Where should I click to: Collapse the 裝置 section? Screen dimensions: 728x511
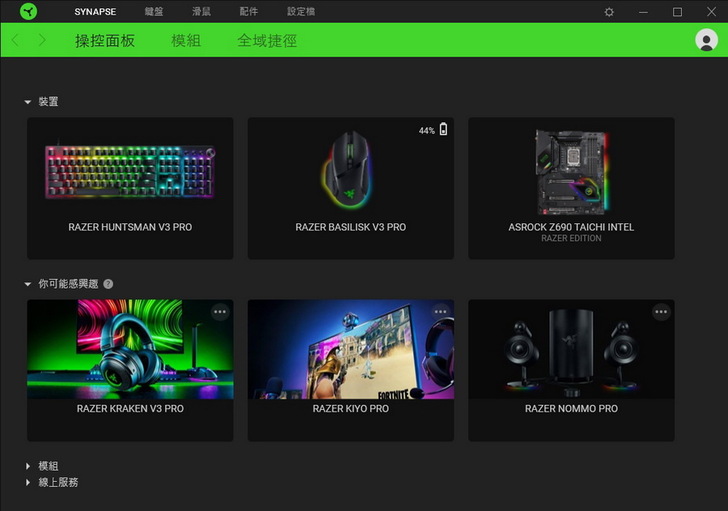pos(28,102)
